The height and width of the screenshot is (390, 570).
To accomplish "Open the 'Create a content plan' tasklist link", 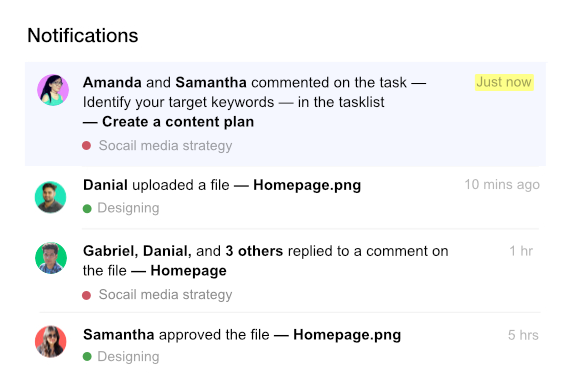I will (x=178, y=122).
